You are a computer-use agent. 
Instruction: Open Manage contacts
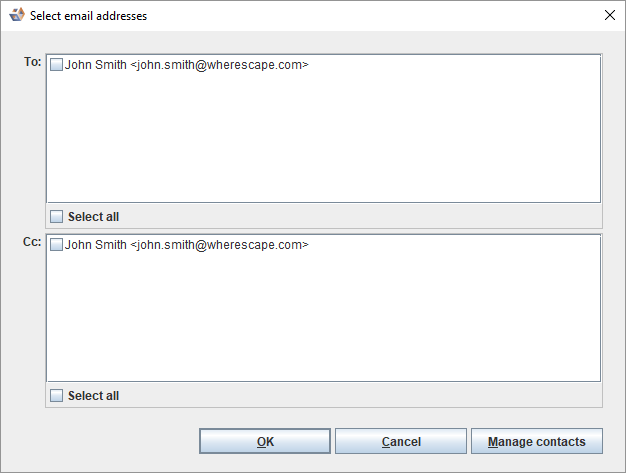(x=536, y=441)
